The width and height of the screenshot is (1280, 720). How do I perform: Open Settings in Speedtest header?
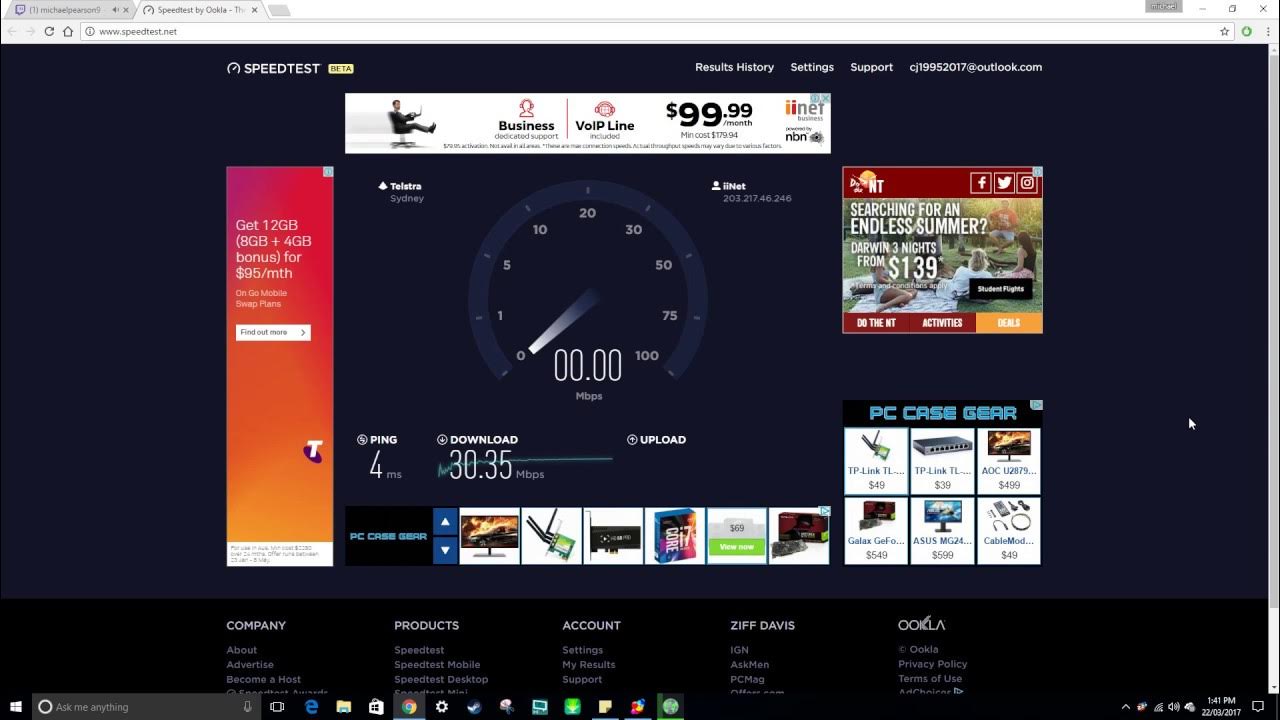[x=812, y=67]
